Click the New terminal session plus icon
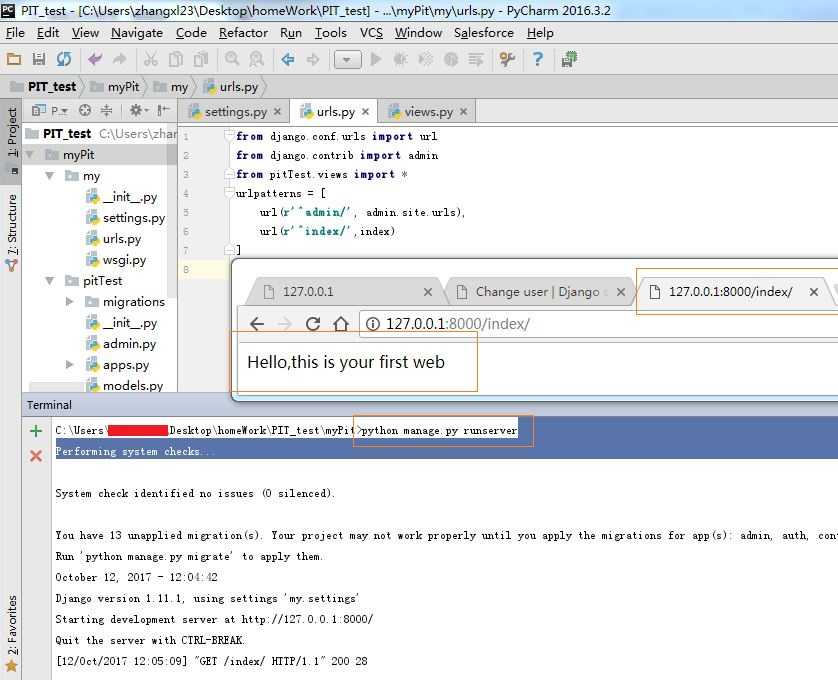Screen dimensions: 838x680 point(36,431)
